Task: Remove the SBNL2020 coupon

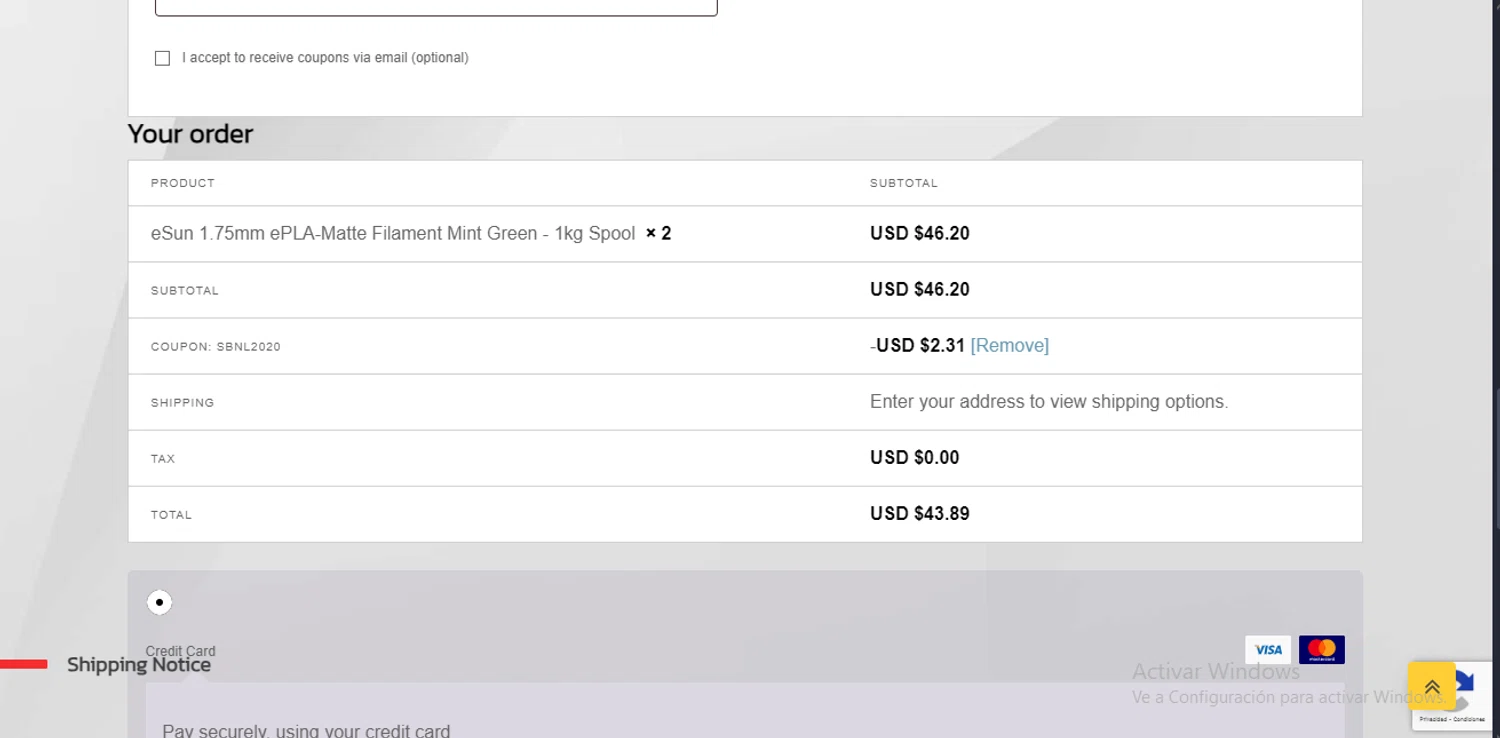Action: [1009, 345]
